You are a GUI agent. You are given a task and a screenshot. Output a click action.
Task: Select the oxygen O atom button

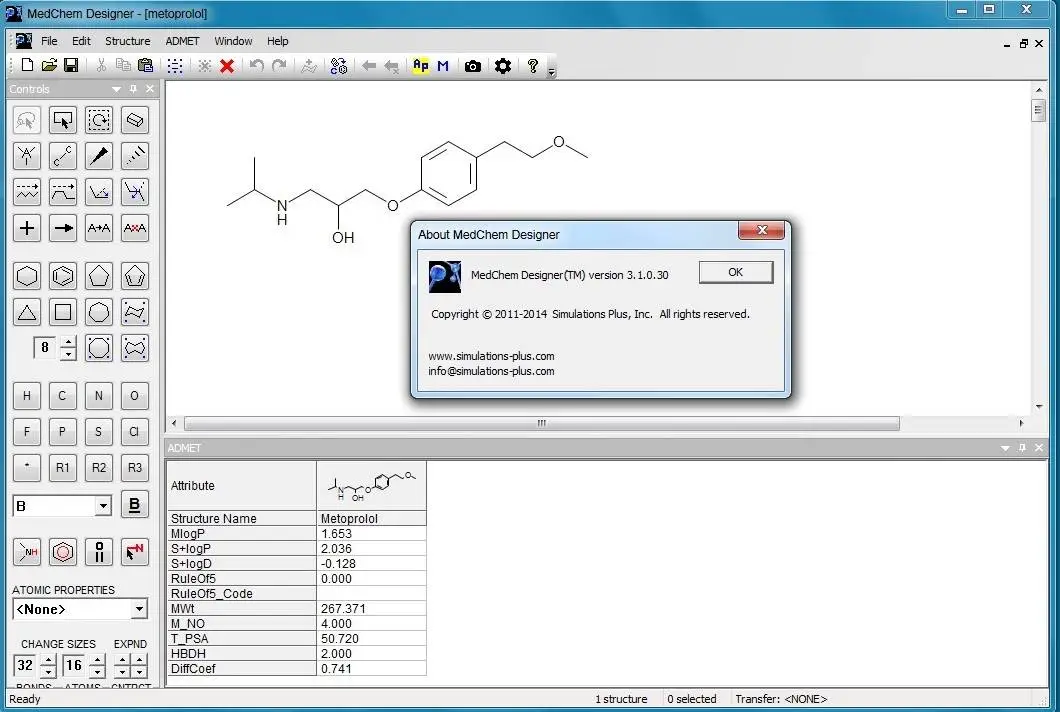click(x=135, y=396)
